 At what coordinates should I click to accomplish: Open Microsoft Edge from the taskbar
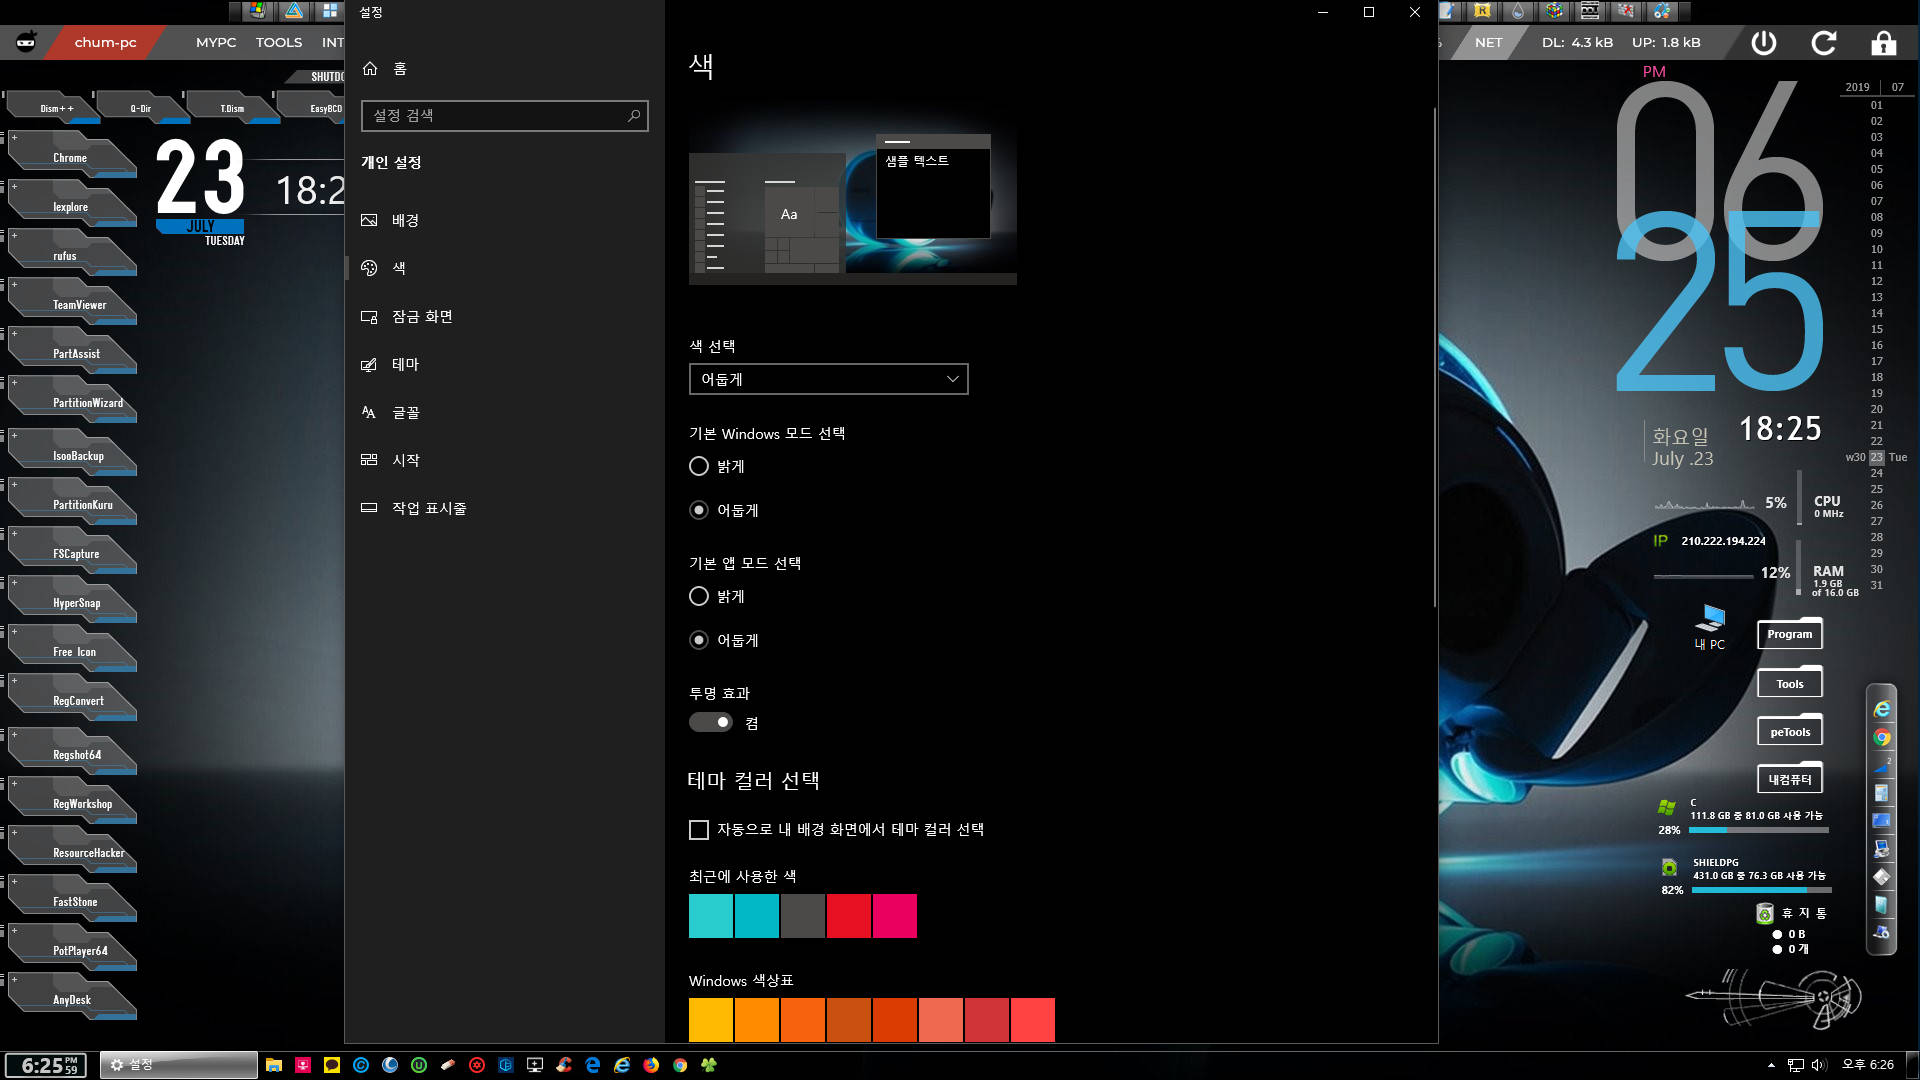tap(593, 1065)
